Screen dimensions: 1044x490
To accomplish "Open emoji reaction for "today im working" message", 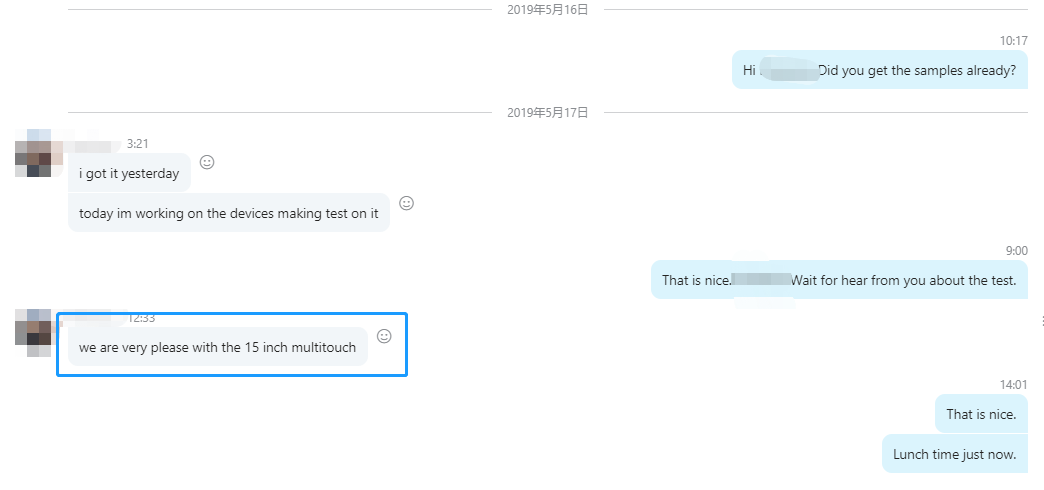I will (x=406, y=203).
